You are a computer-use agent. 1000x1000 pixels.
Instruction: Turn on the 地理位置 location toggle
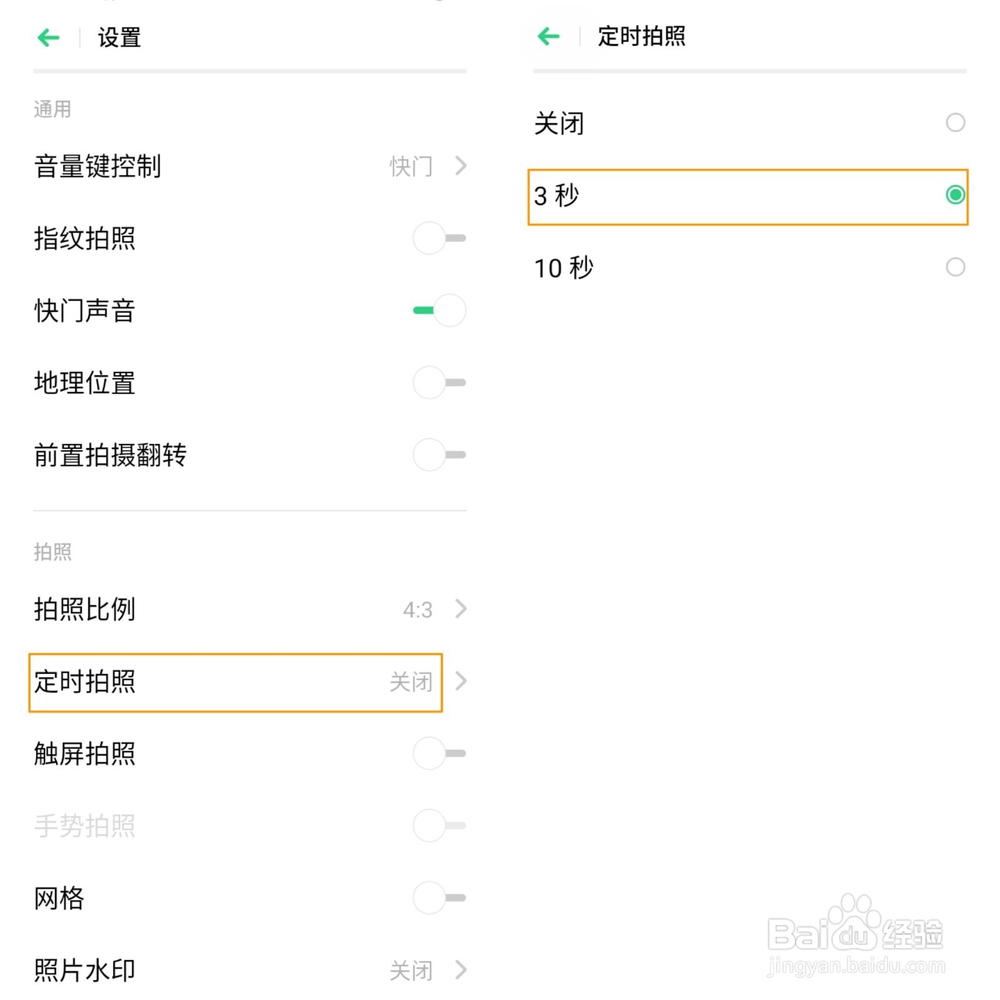point(438,383)
